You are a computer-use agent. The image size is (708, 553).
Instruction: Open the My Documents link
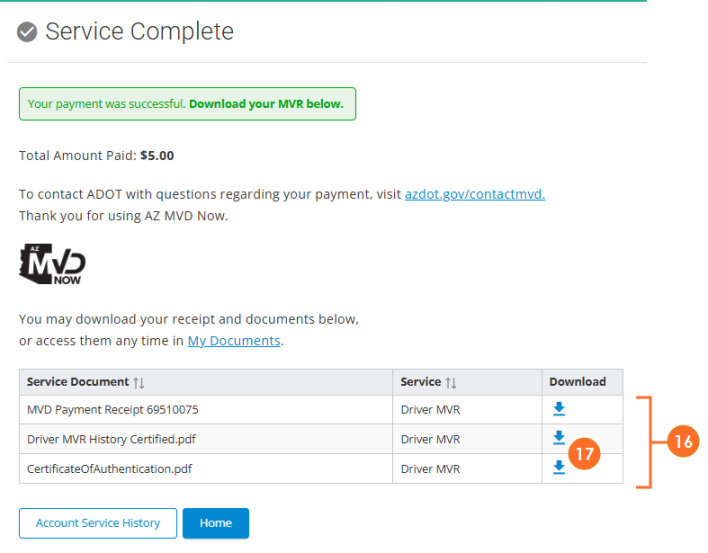(x=234, y=341)
